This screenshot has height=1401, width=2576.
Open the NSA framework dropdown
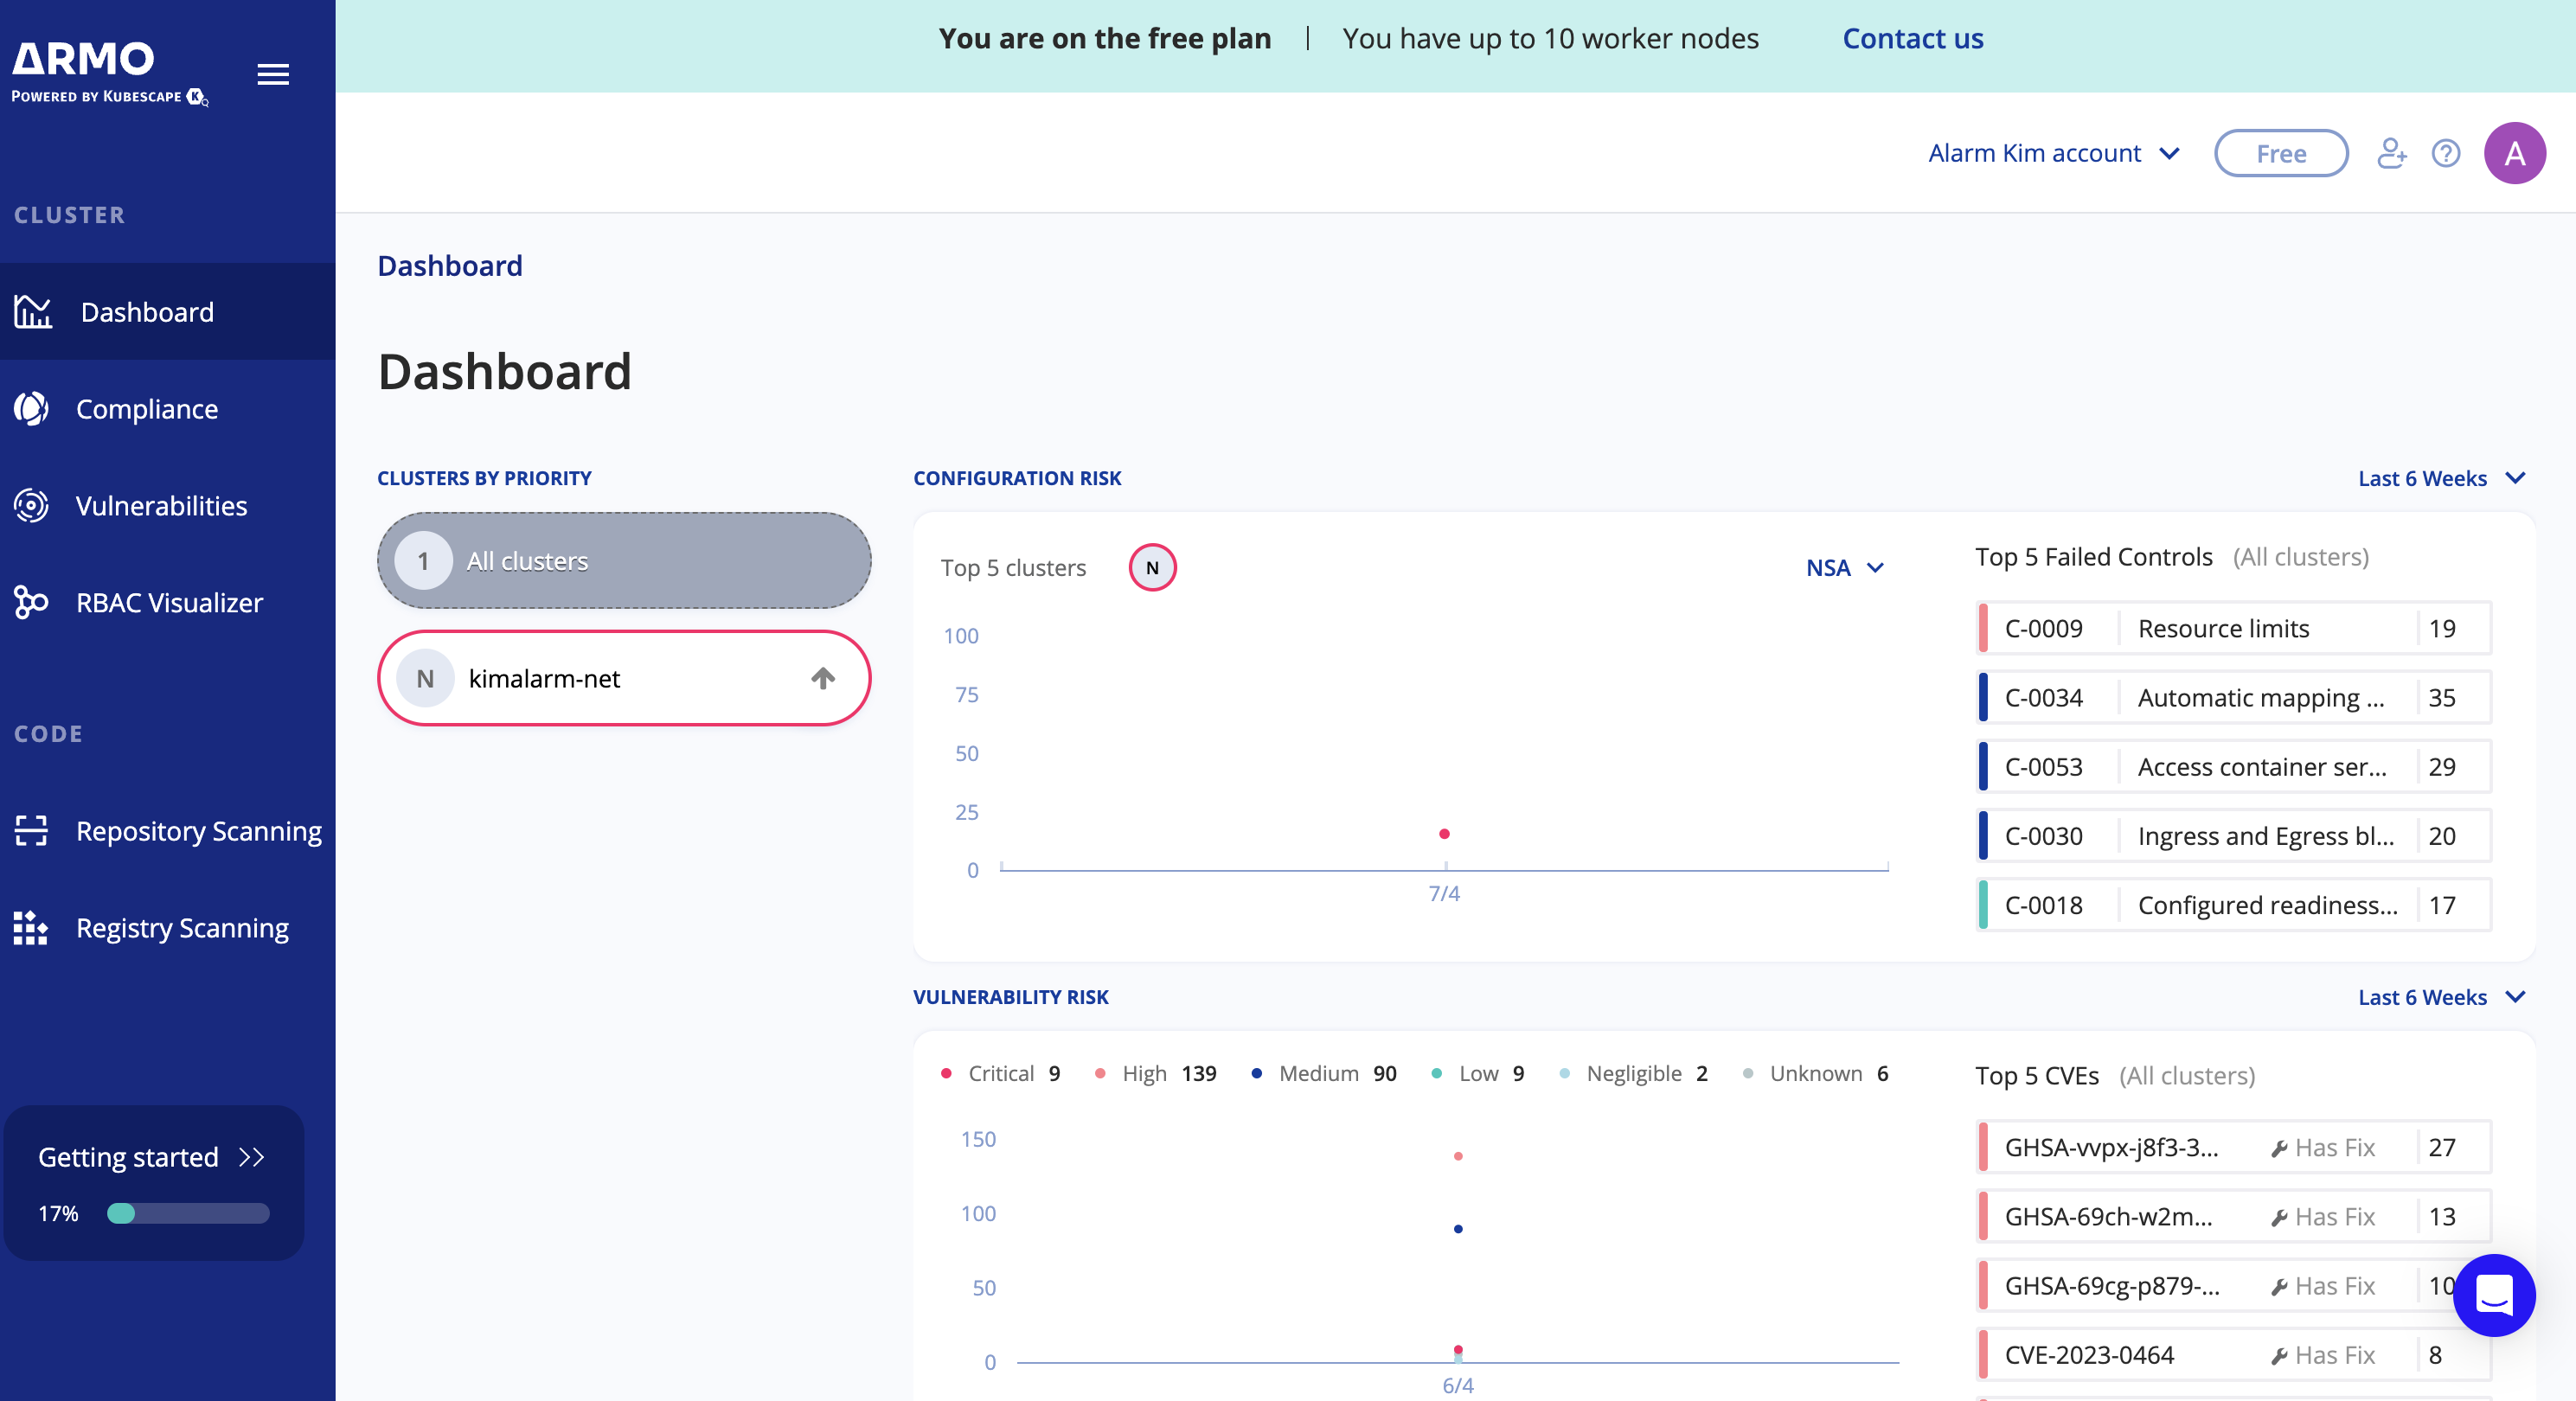click(x=1844, y=567)
